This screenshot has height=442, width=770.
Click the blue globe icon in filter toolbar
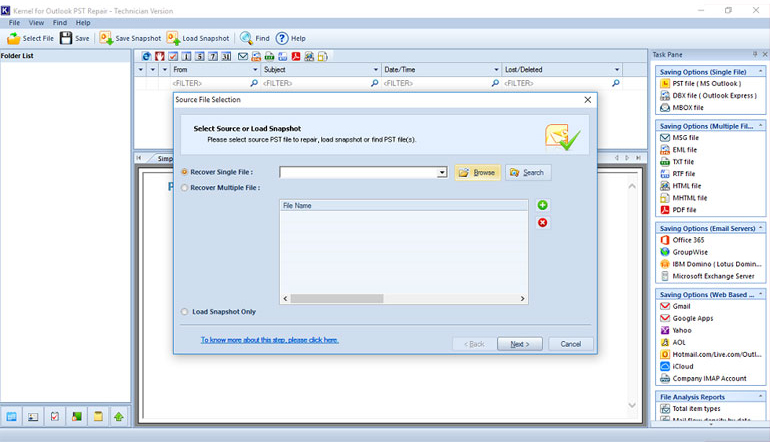click(x=146, y=56)
